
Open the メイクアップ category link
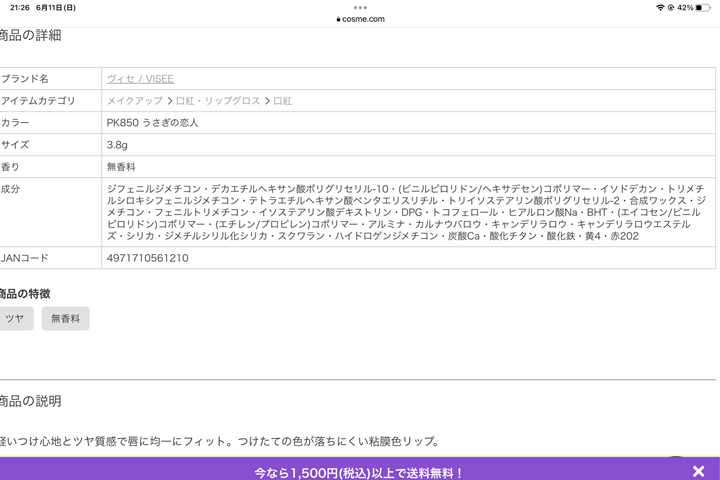coord(135,101)
